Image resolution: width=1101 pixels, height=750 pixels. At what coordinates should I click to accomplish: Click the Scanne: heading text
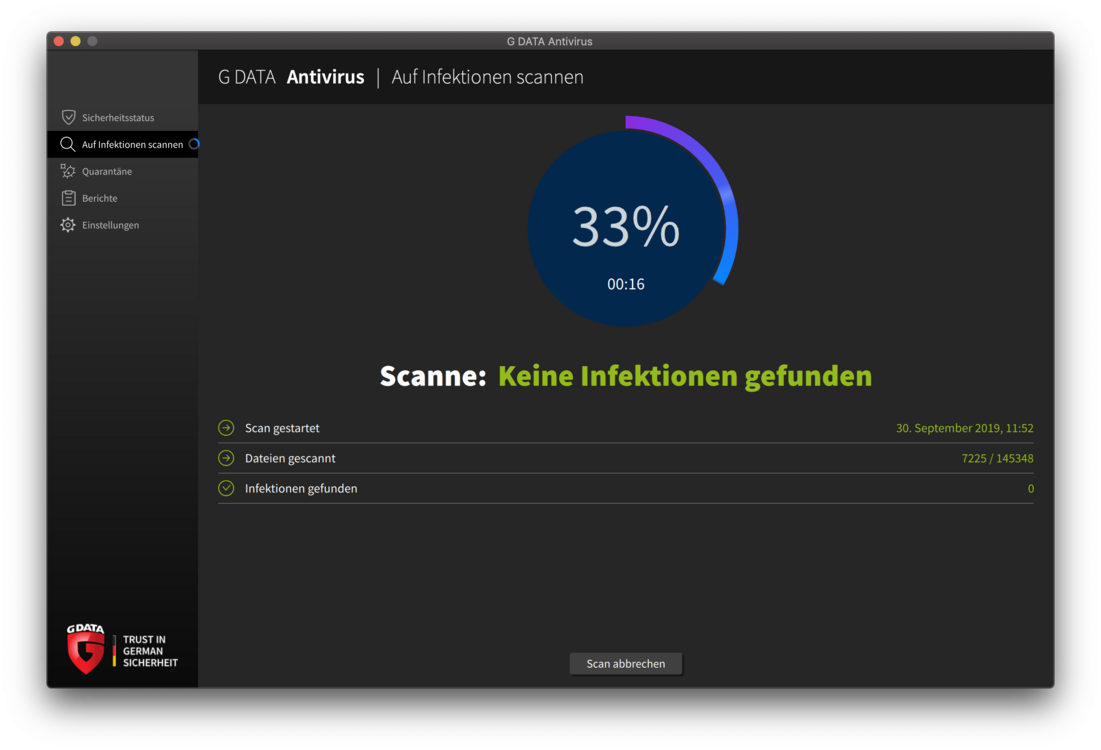[x=433, y=376]
